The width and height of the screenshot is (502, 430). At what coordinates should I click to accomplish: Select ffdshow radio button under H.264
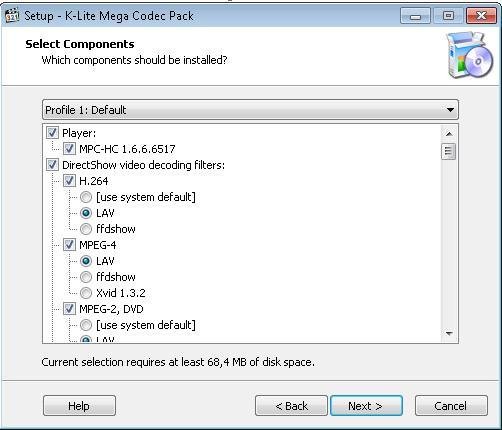click(86, 229)
